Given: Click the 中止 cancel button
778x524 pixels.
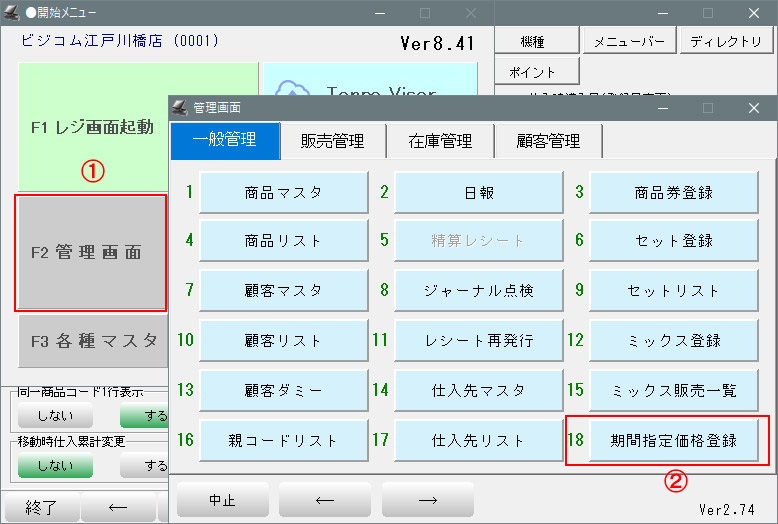Looking at the screenshot, I should [x=222, y=499].
